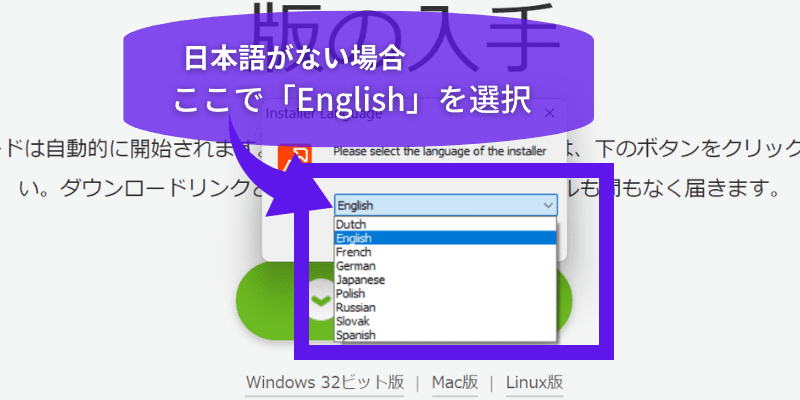Open the Windows 32ビット版 download link

[325, 382]
